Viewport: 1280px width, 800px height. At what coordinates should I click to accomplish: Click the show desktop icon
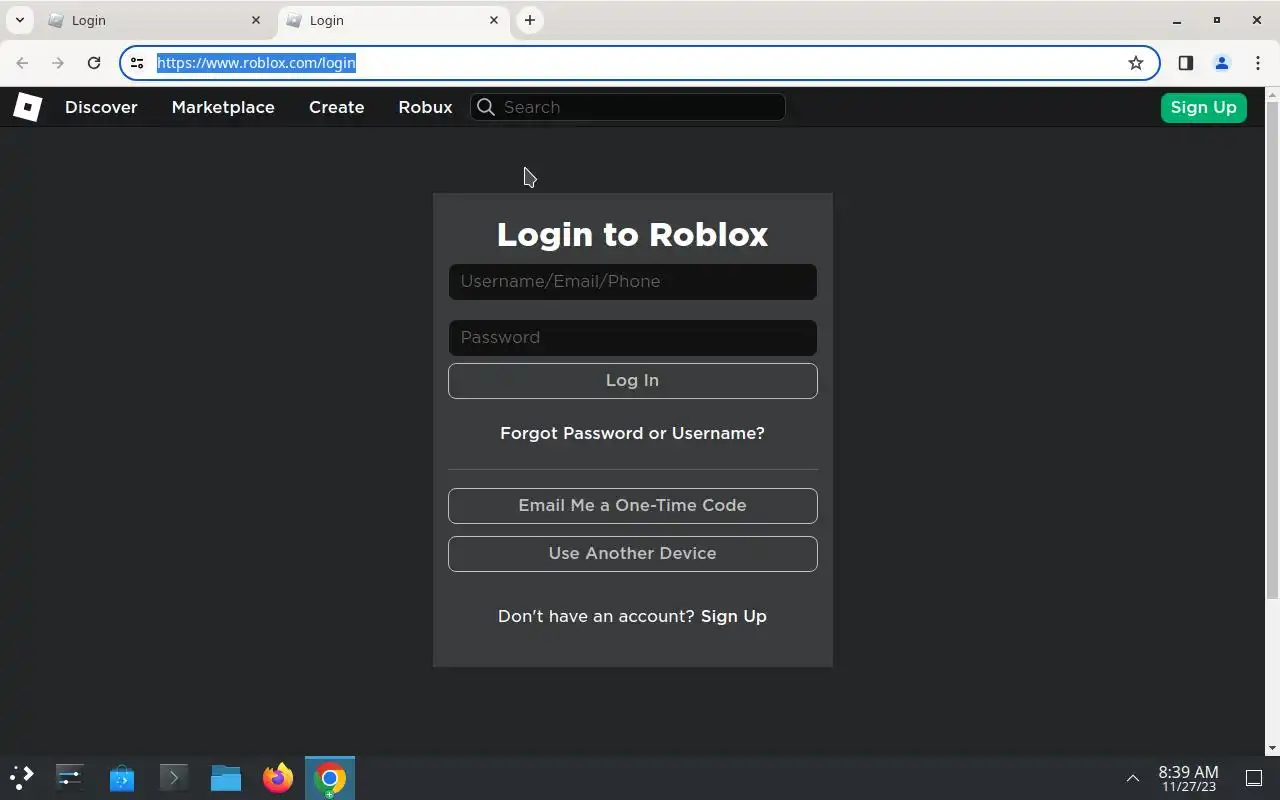click(1254, 778)
